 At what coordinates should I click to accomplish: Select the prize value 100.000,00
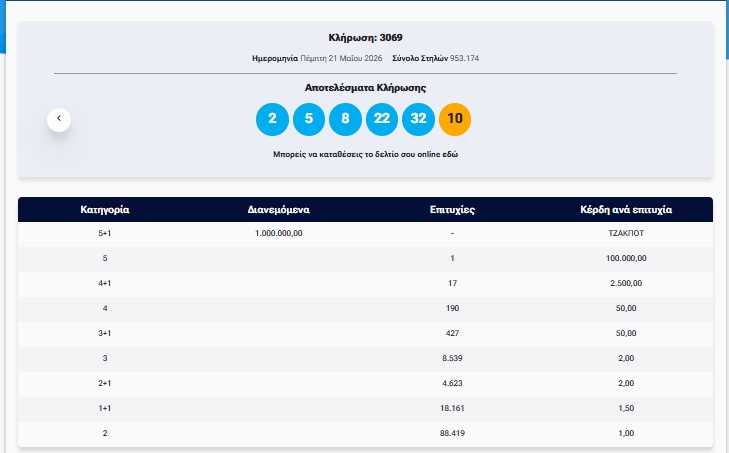pos(626,258)
